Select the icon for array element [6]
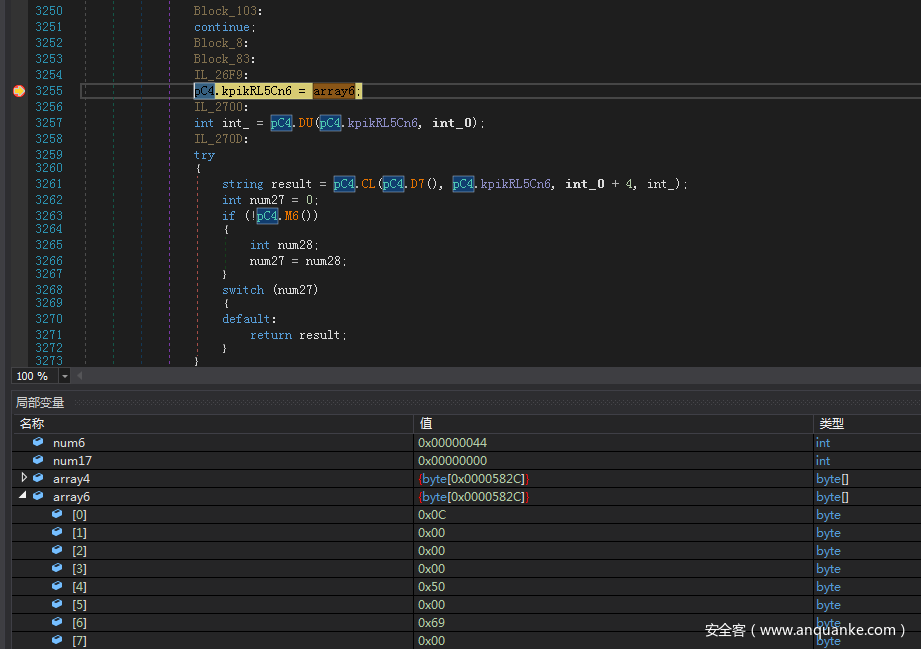The image size is (921, 649). 57,622
